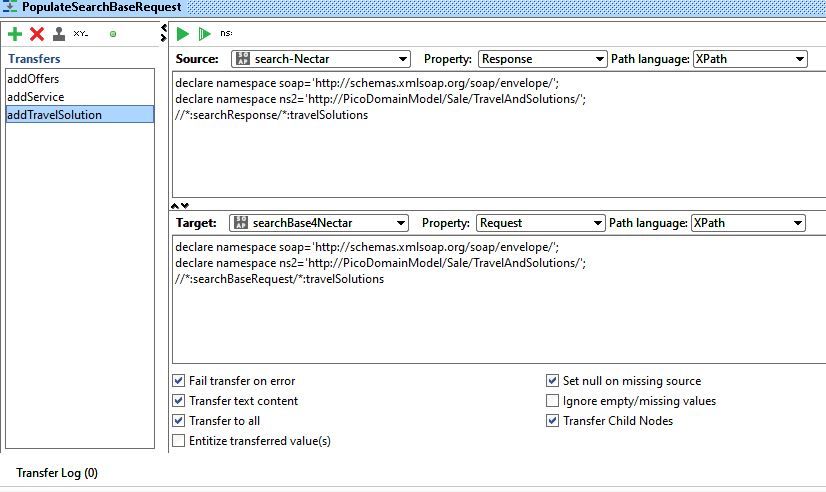The width and height of the screenshot is (826, 492).
Task: Collapse source pane with the up splitter arrow
Action: coord(175,205)
